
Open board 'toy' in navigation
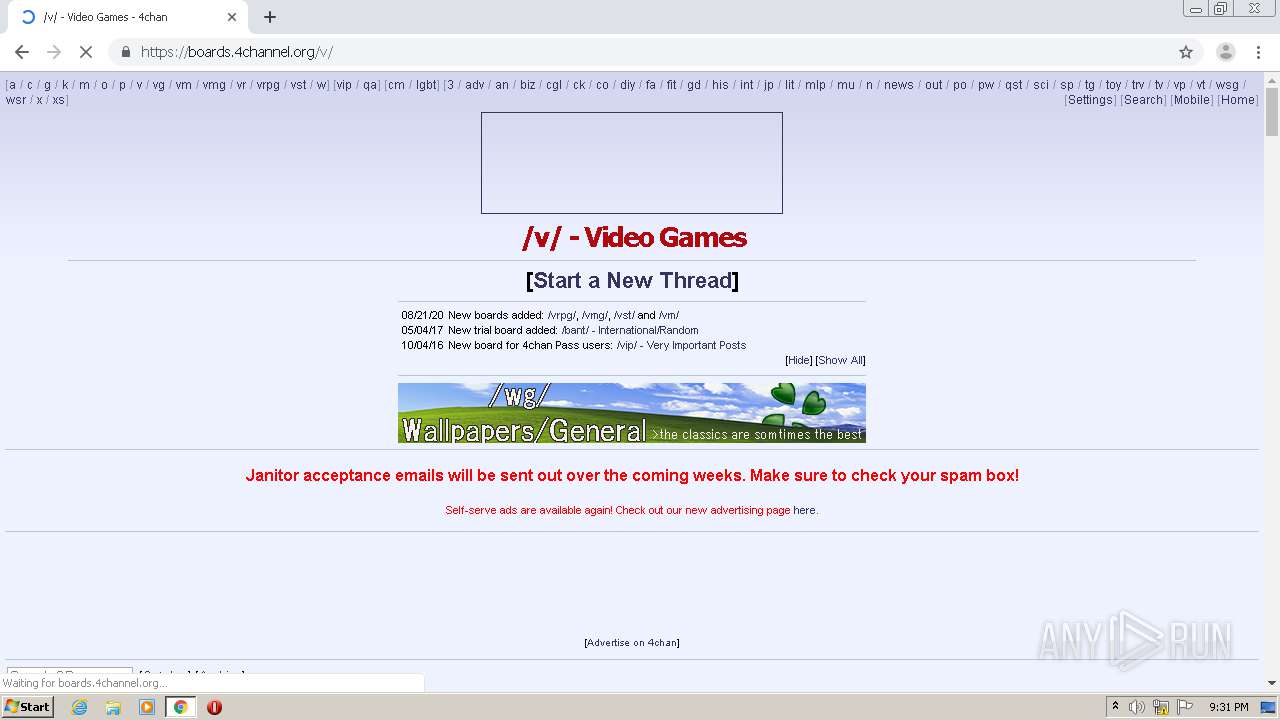pyautogui.click(x=1113, y=85)
